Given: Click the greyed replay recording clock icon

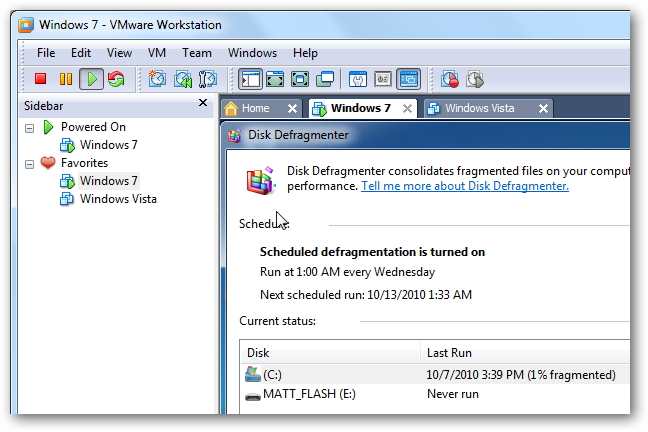Looking at the screenshot, I should coord(475,79).
